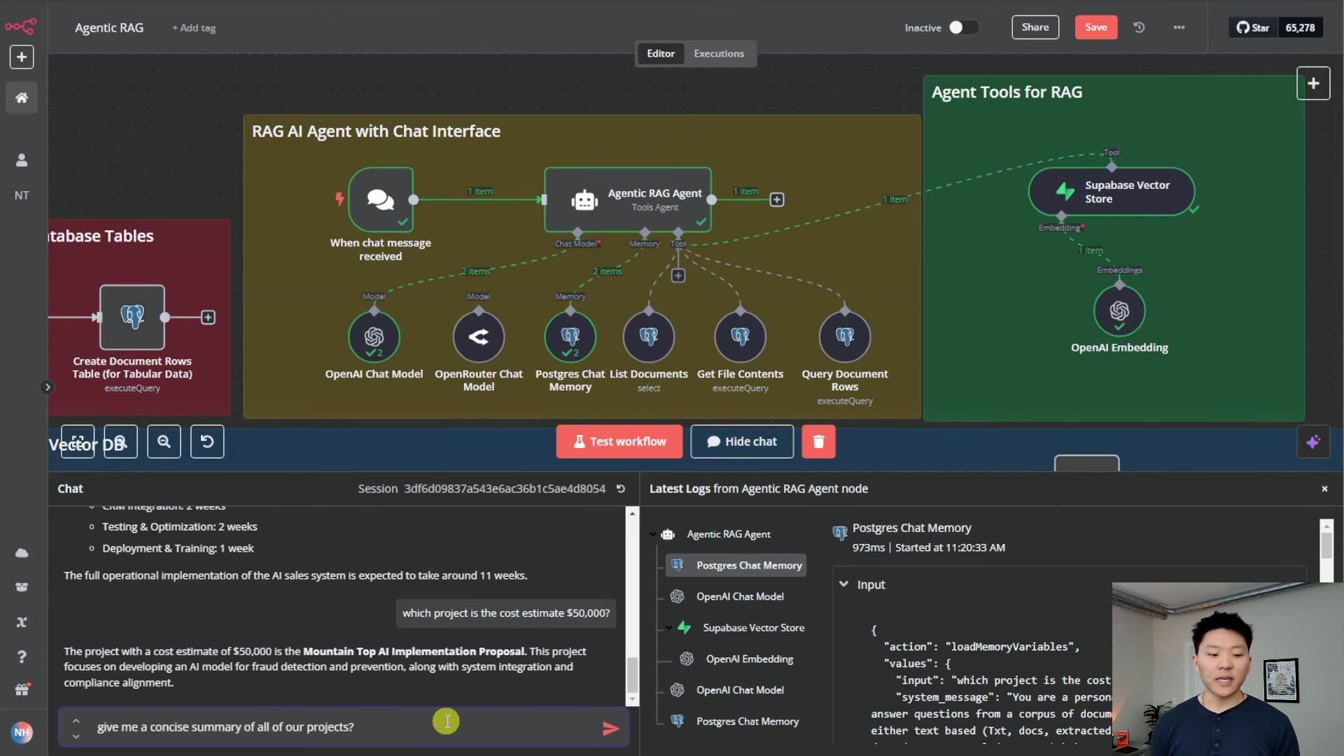
Task: Open the Home icon in left sidebar
Action: (21, 98)
